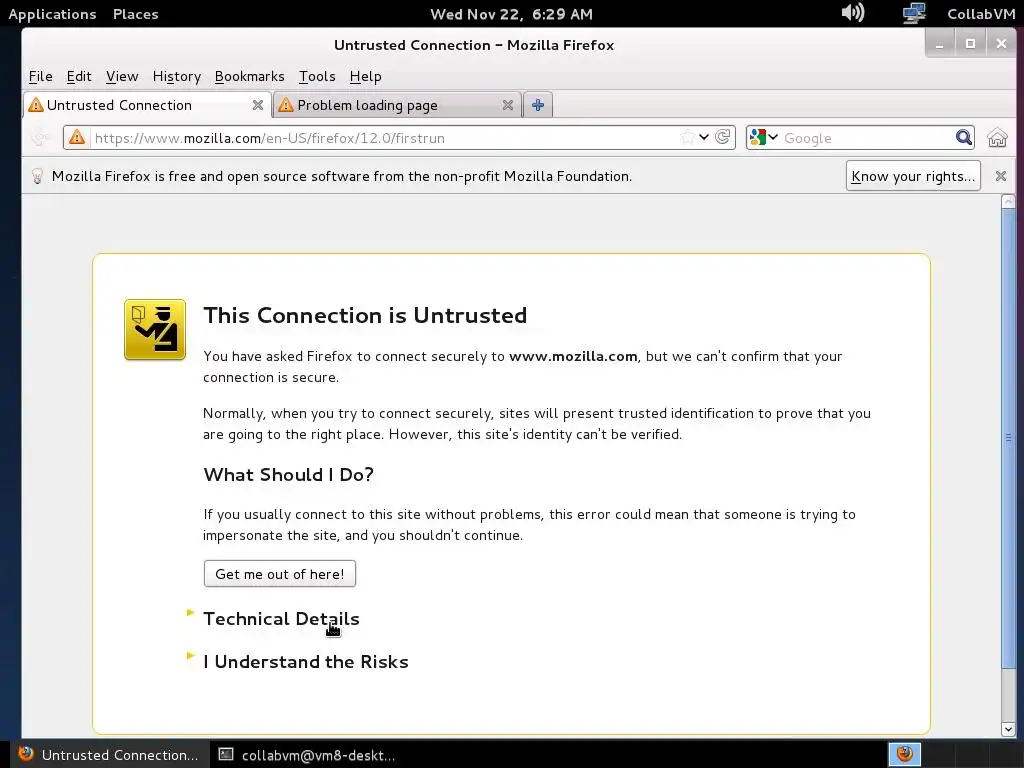This screenshot has width=1024, height=768.
Task: Open the Applications menu in top panel
Action: point(52,14)
